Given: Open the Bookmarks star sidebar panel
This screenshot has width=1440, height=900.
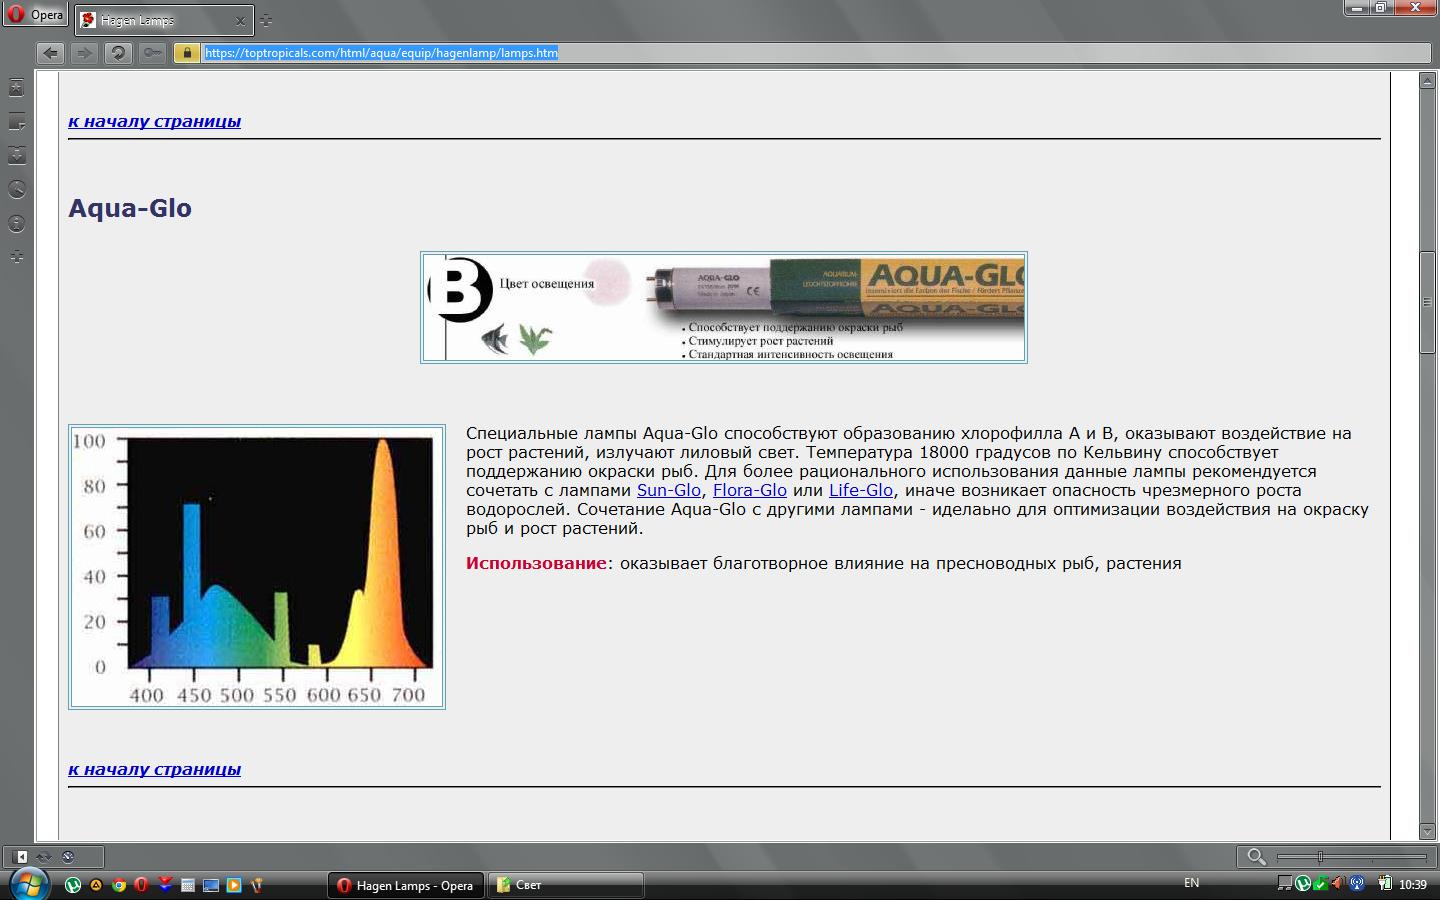Looking at the screenshot, I should (x=16, y=88).
